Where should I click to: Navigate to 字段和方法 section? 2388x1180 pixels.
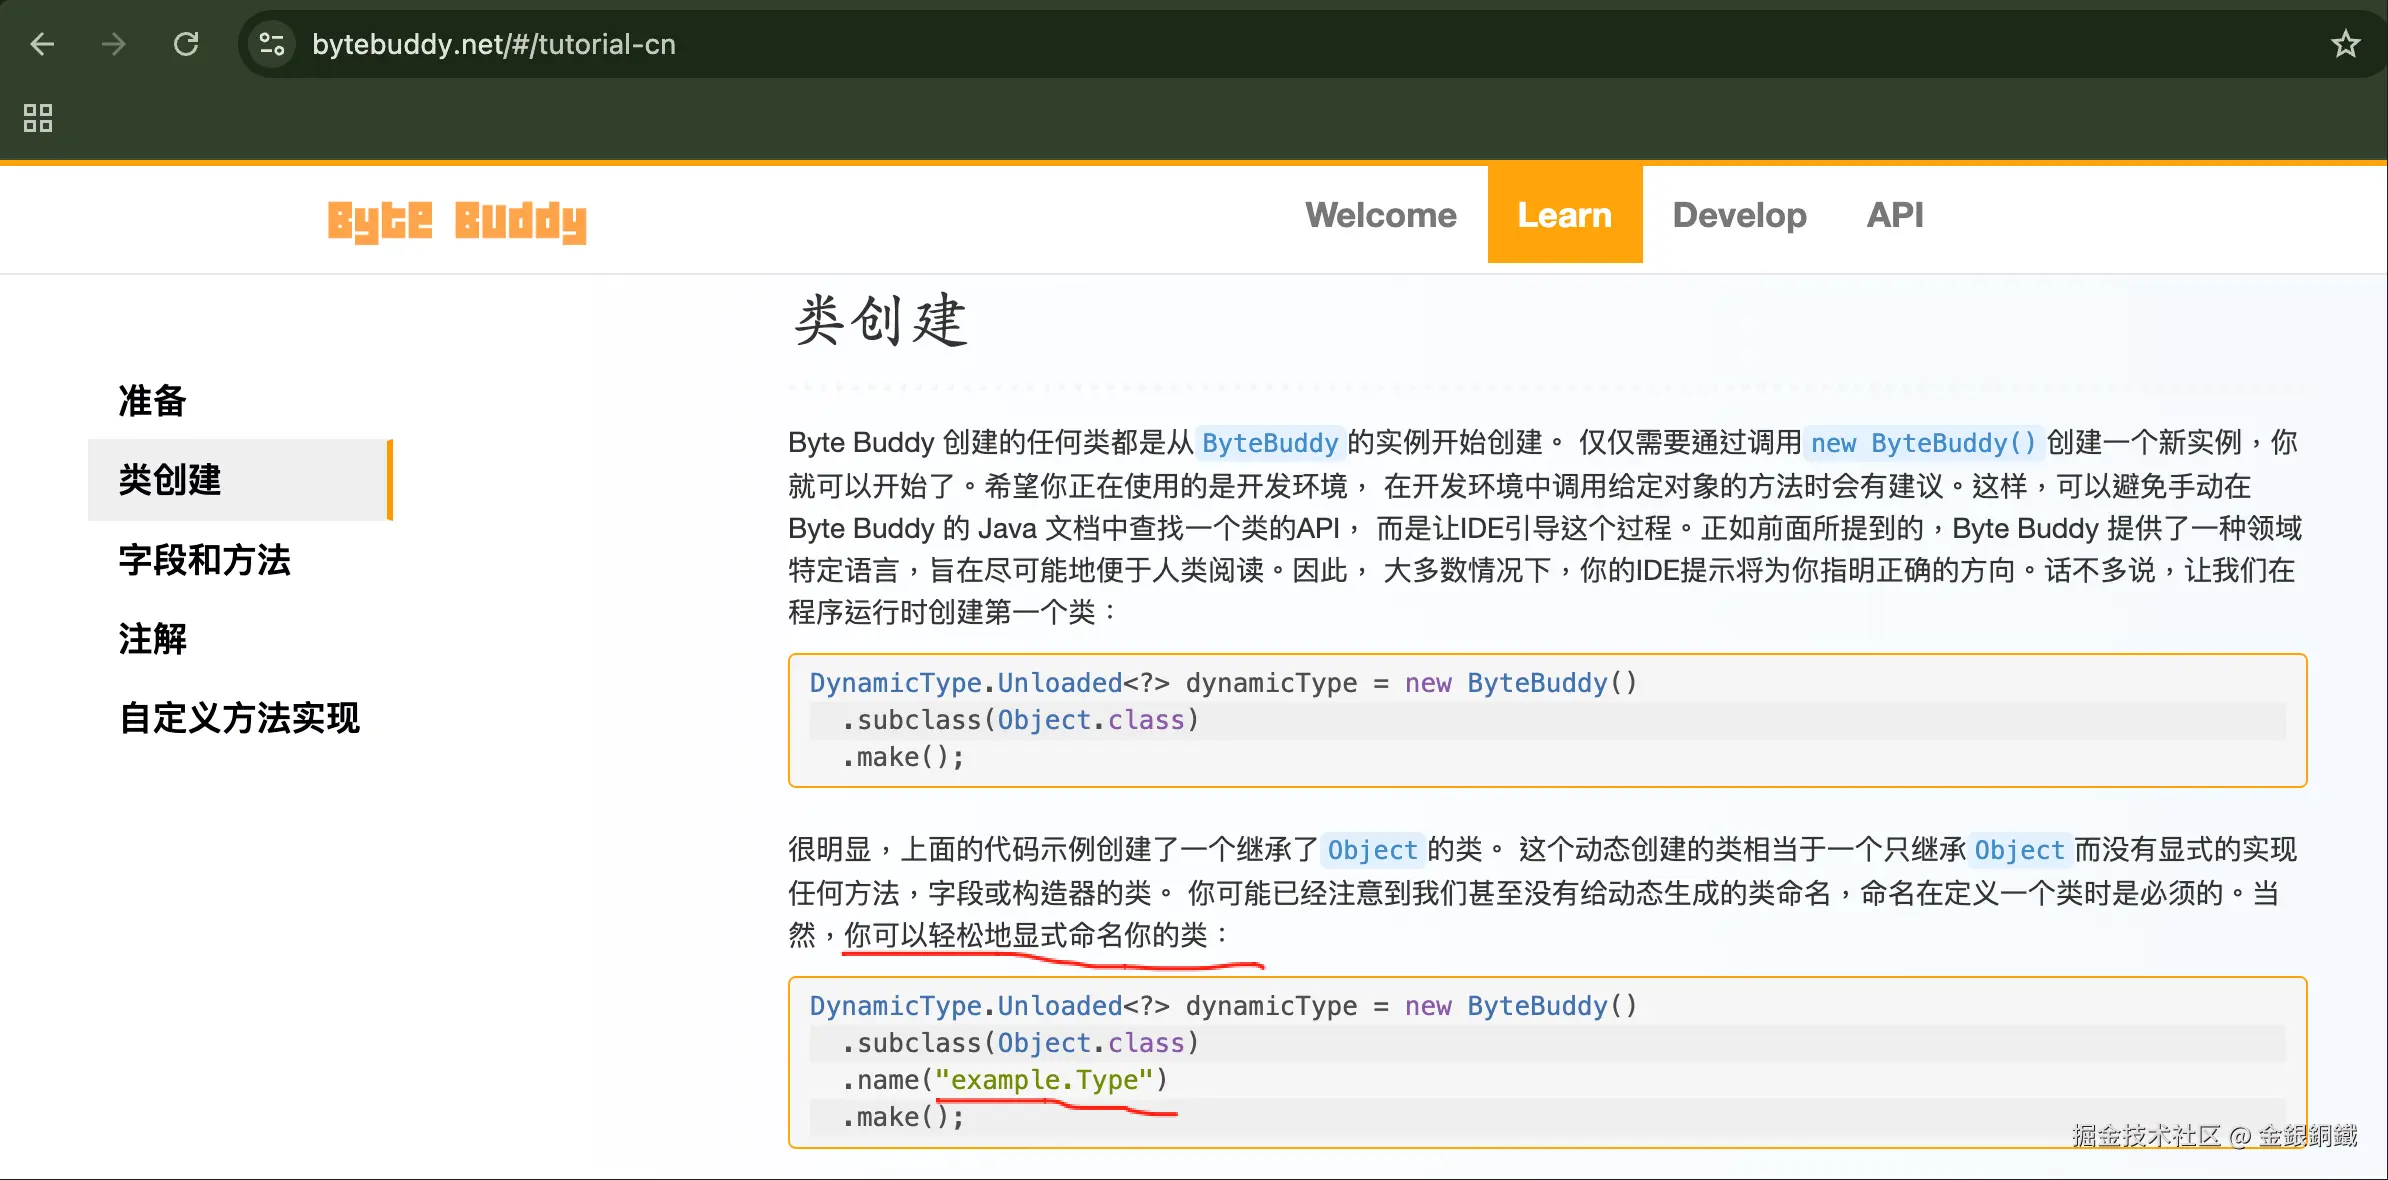205,560
